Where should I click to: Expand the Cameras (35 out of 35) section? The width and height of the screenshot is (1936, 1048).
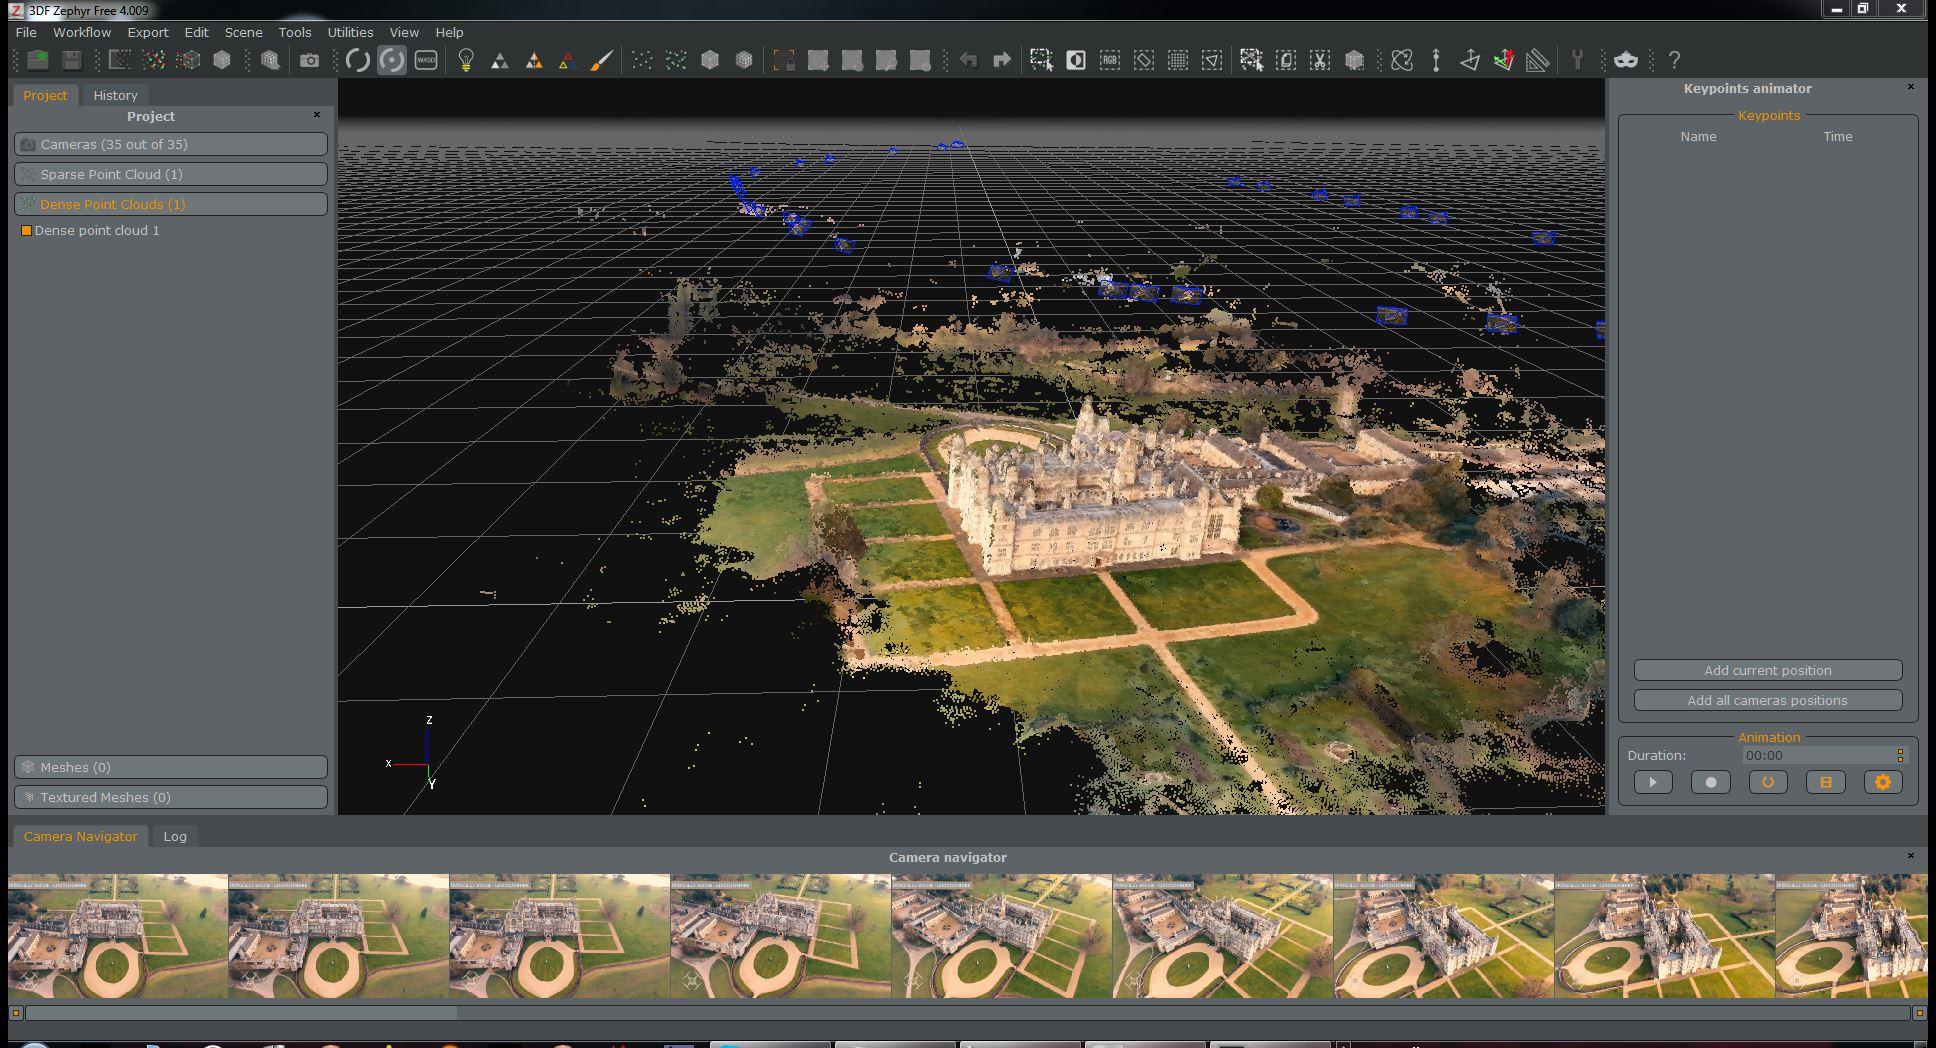[x=171, y=145]
